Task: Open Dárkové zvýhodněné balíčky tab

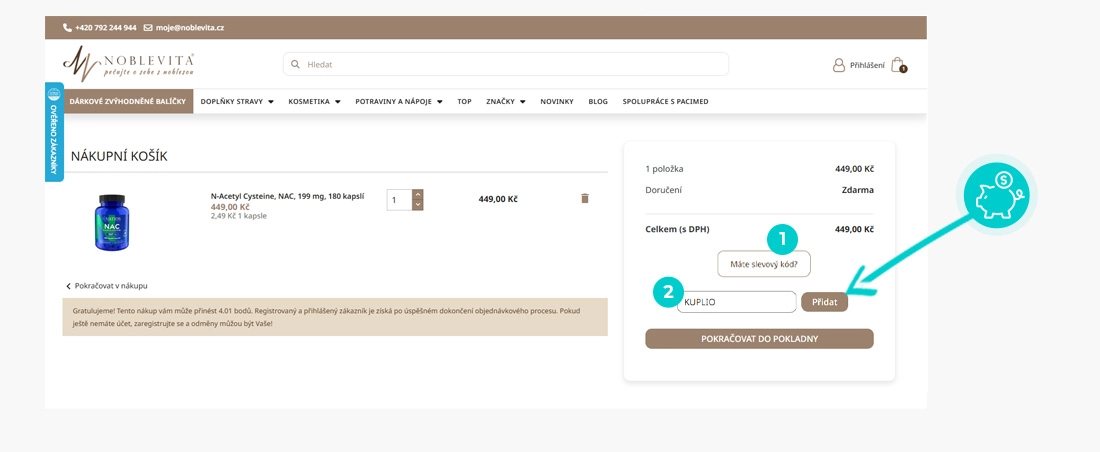Action: [x=128, y=101]
